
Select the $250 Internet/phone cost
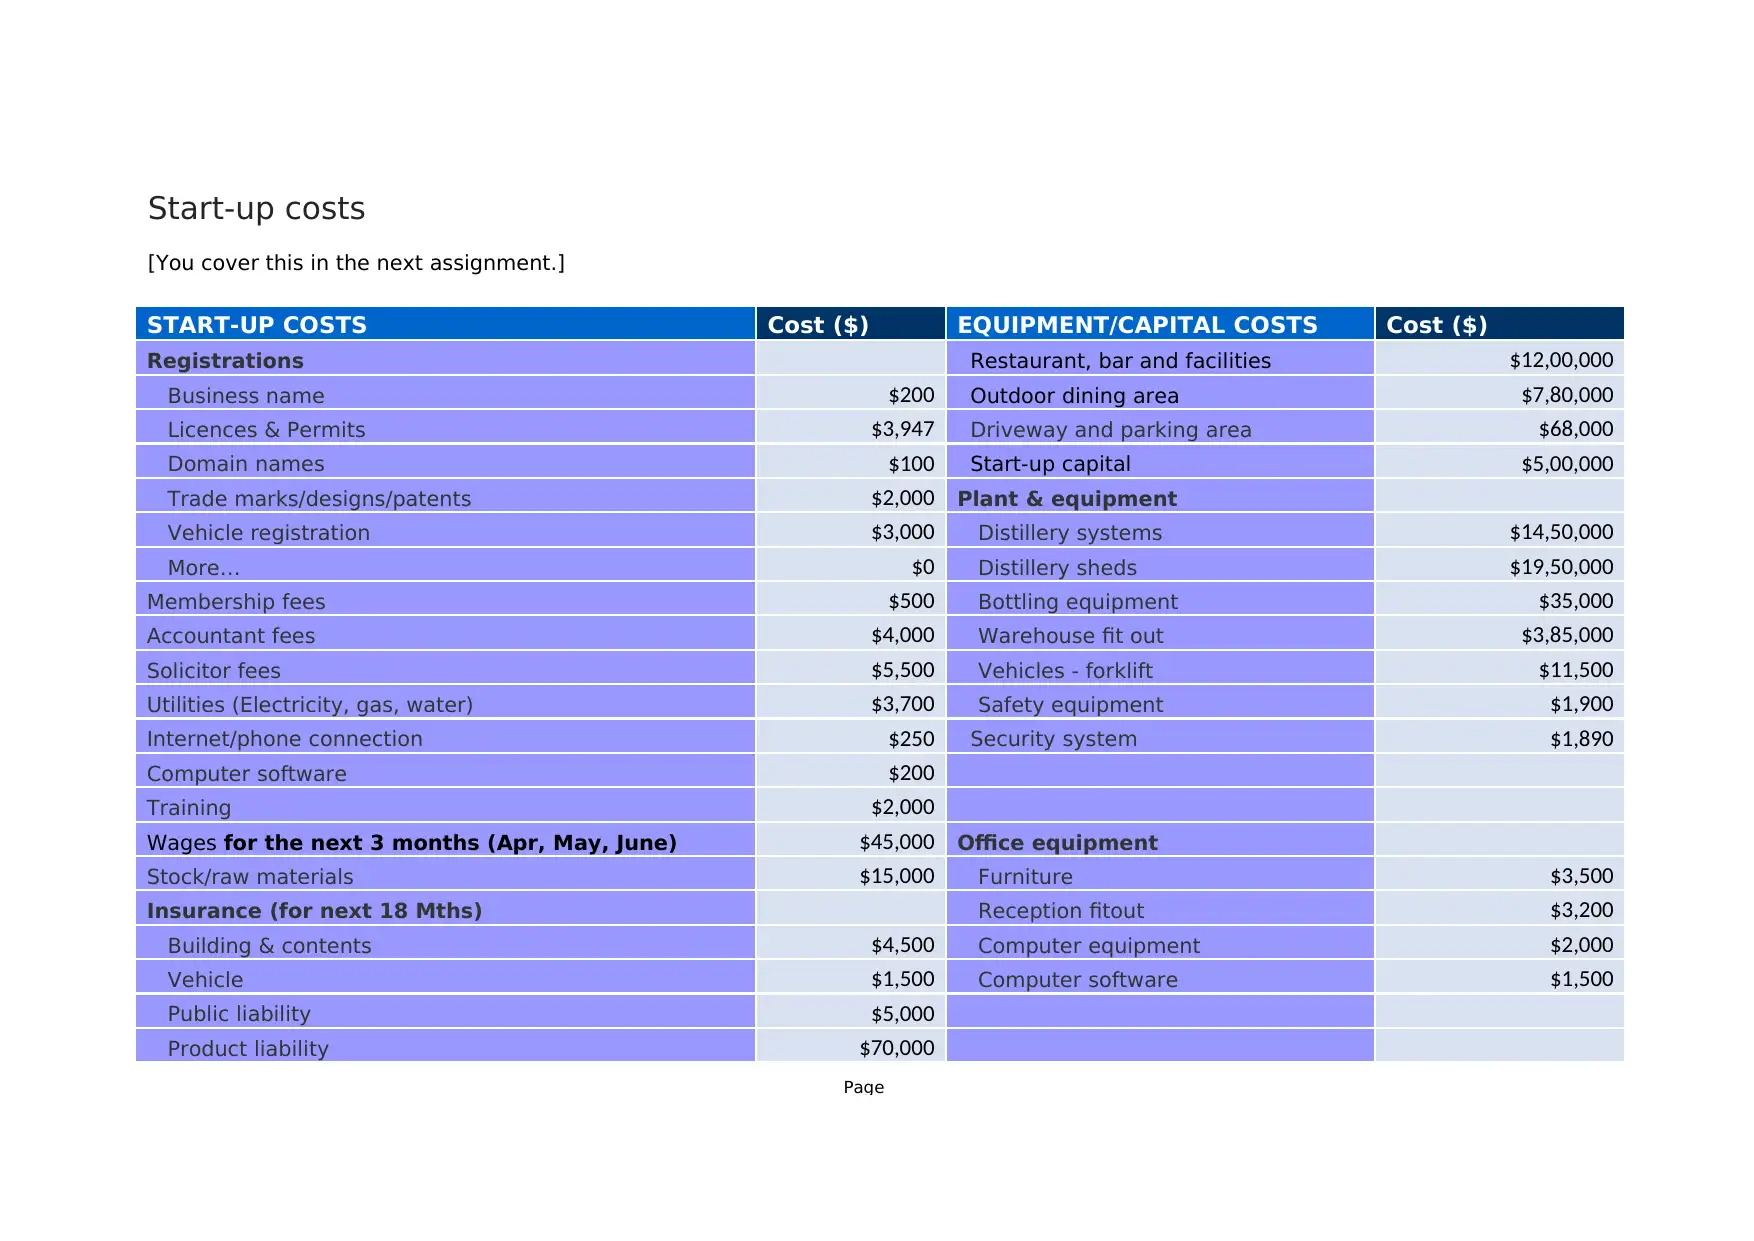click(911, 739)
